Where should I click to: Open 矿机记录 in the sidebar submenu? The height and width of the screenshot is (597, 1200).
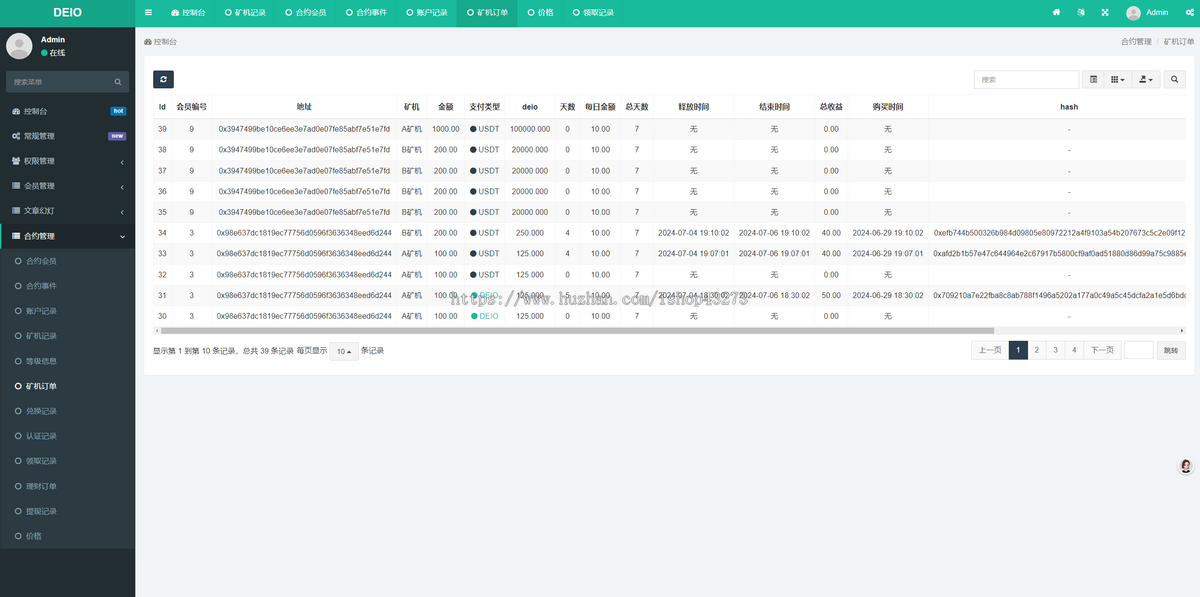pos(67,336)
